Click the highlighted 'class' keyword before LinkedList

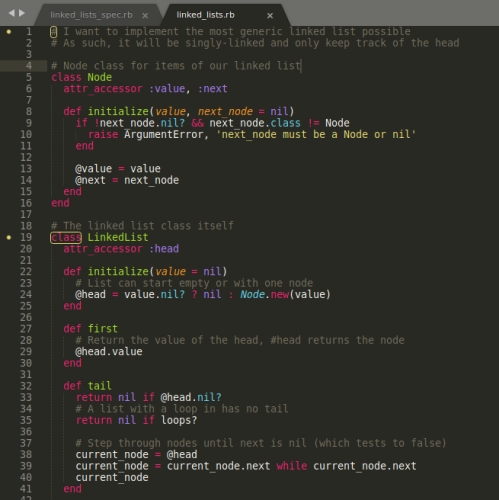pos(66,237)
